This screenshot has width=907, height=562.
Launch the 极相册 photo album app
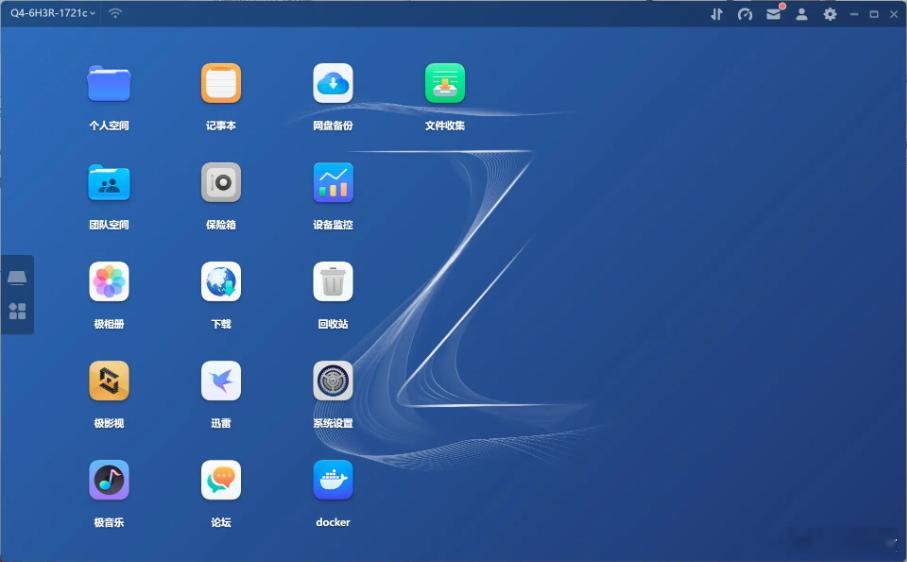[x=109, y=282]
